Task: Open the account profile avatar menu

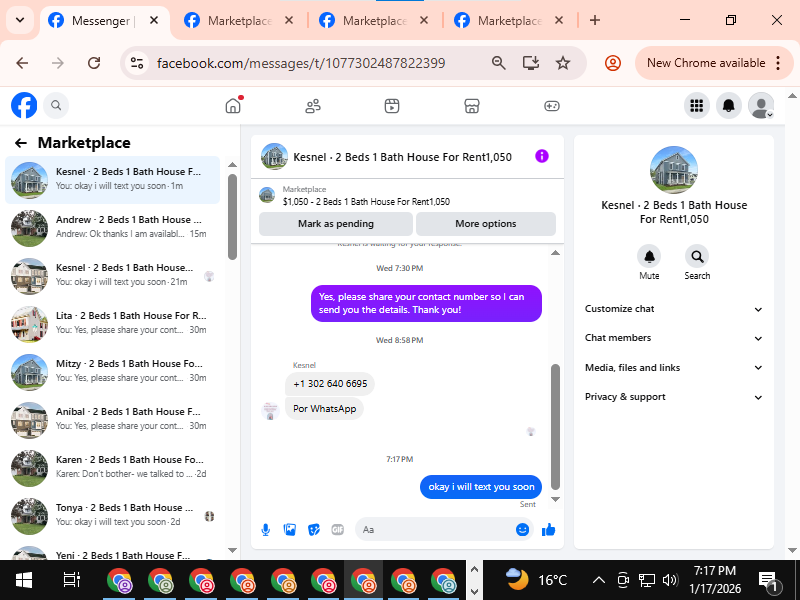Action: coord(761,106)
